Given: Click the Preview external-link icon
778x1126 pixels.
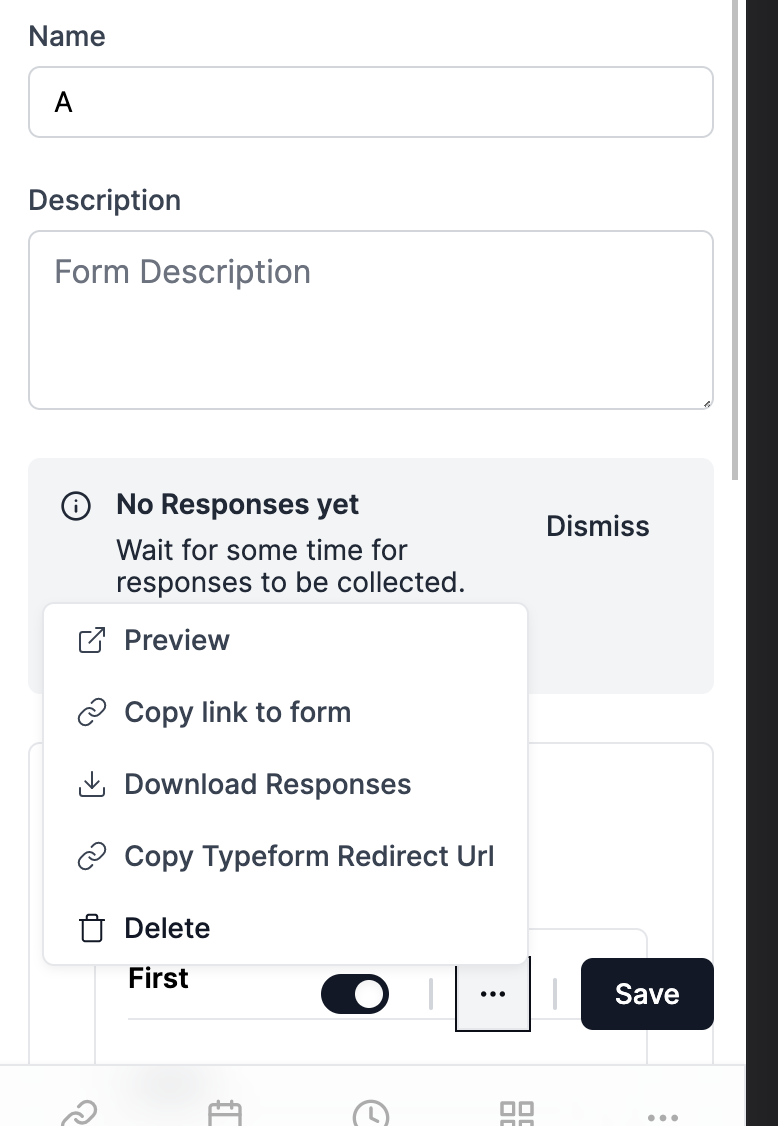Looking at the screenshot, I should [91, 641].
